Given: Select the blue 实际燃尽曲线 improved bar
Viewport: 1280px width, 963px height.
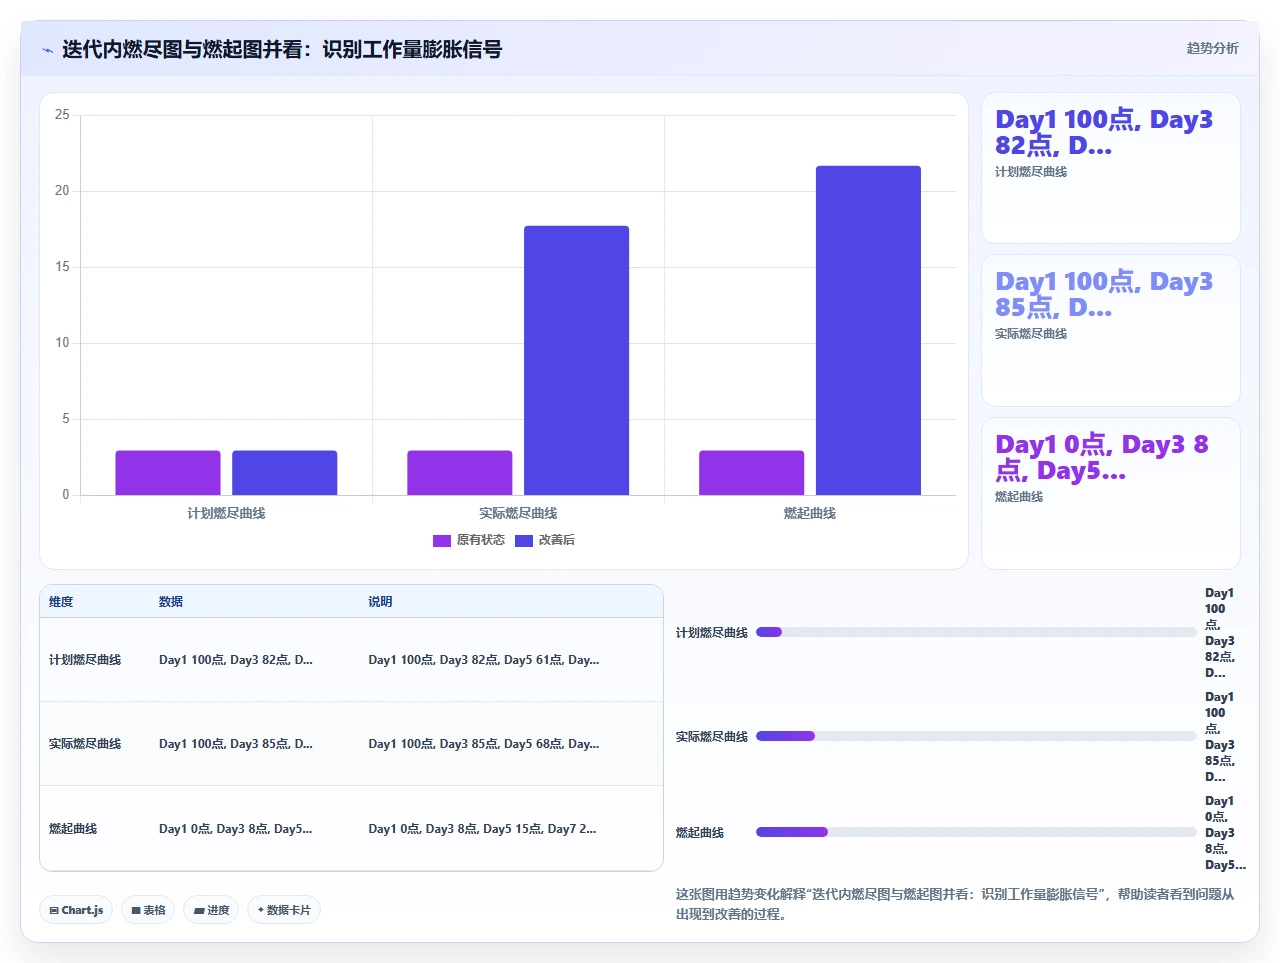Looking at the screenshot, I should [x=576, y=360].
